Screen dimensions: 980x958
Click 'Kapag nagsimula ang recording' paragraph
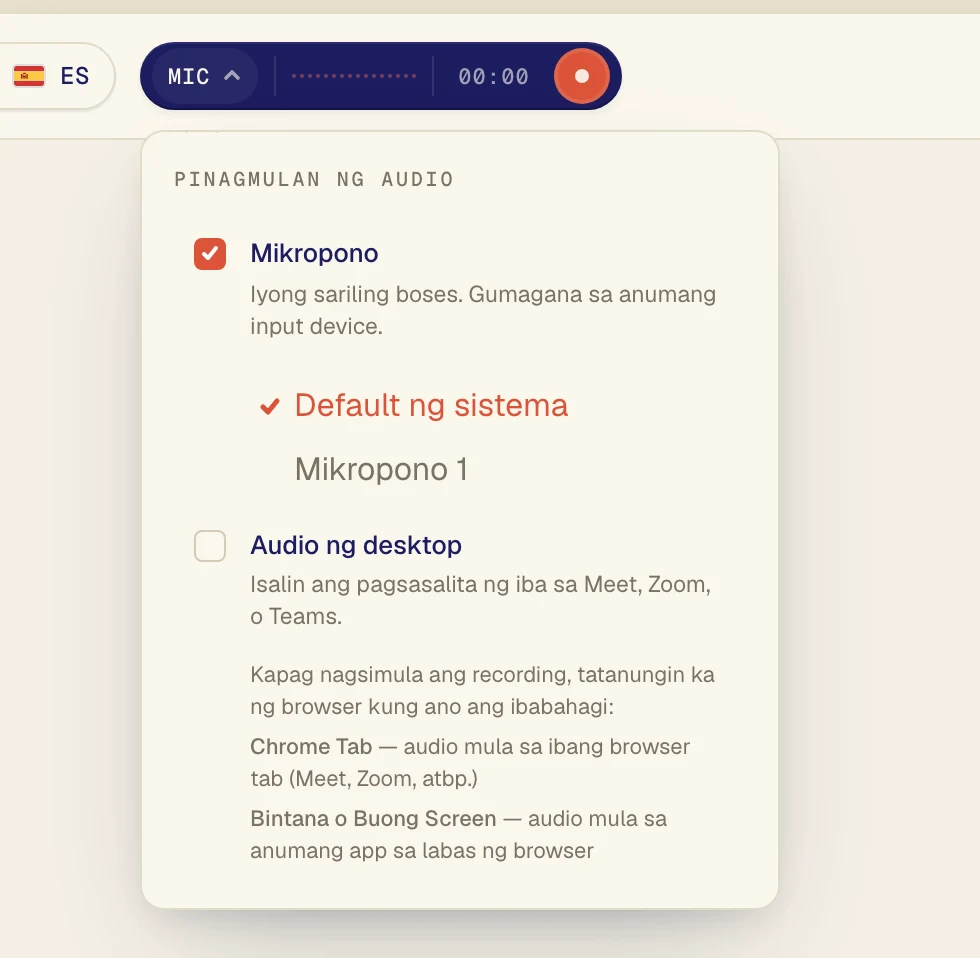482,691
